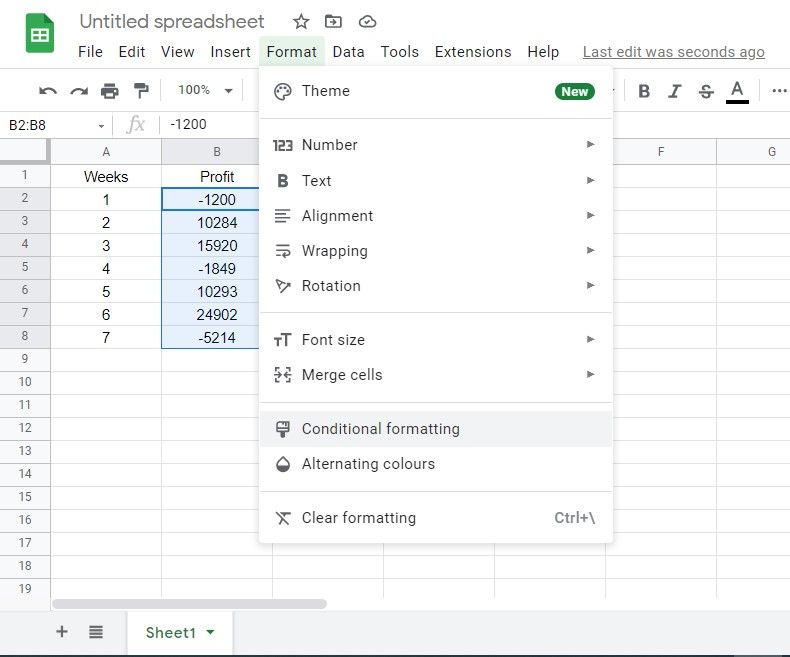
Task: Click the print icon
Action: [x=110, y=91]
